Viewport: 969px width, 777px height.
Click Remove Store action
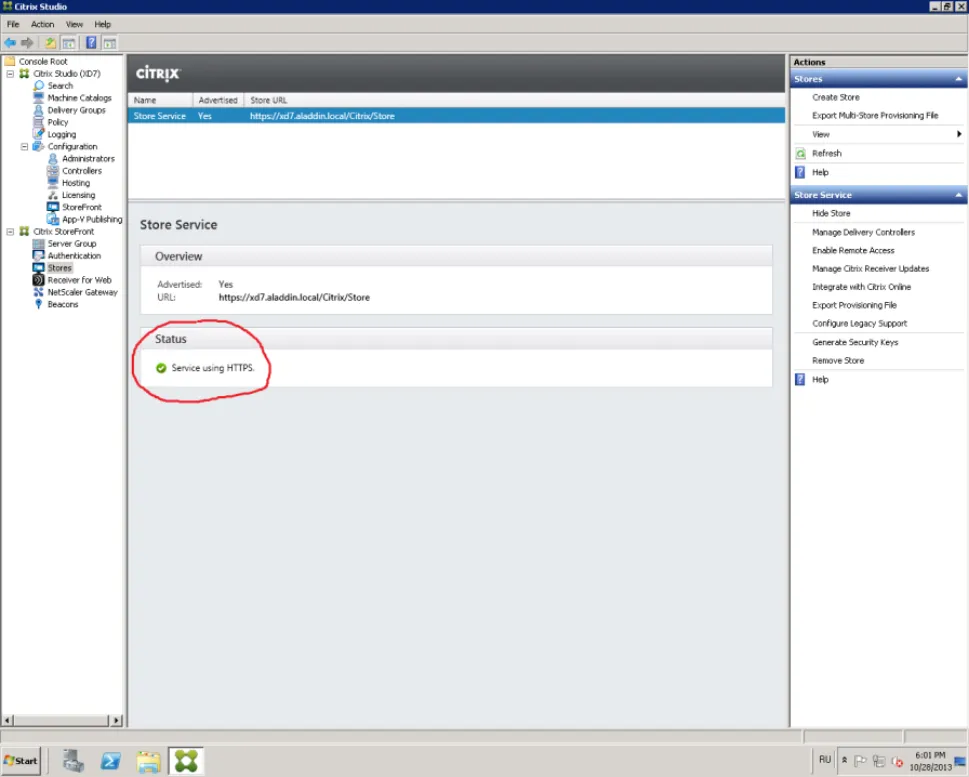[838, 360]
